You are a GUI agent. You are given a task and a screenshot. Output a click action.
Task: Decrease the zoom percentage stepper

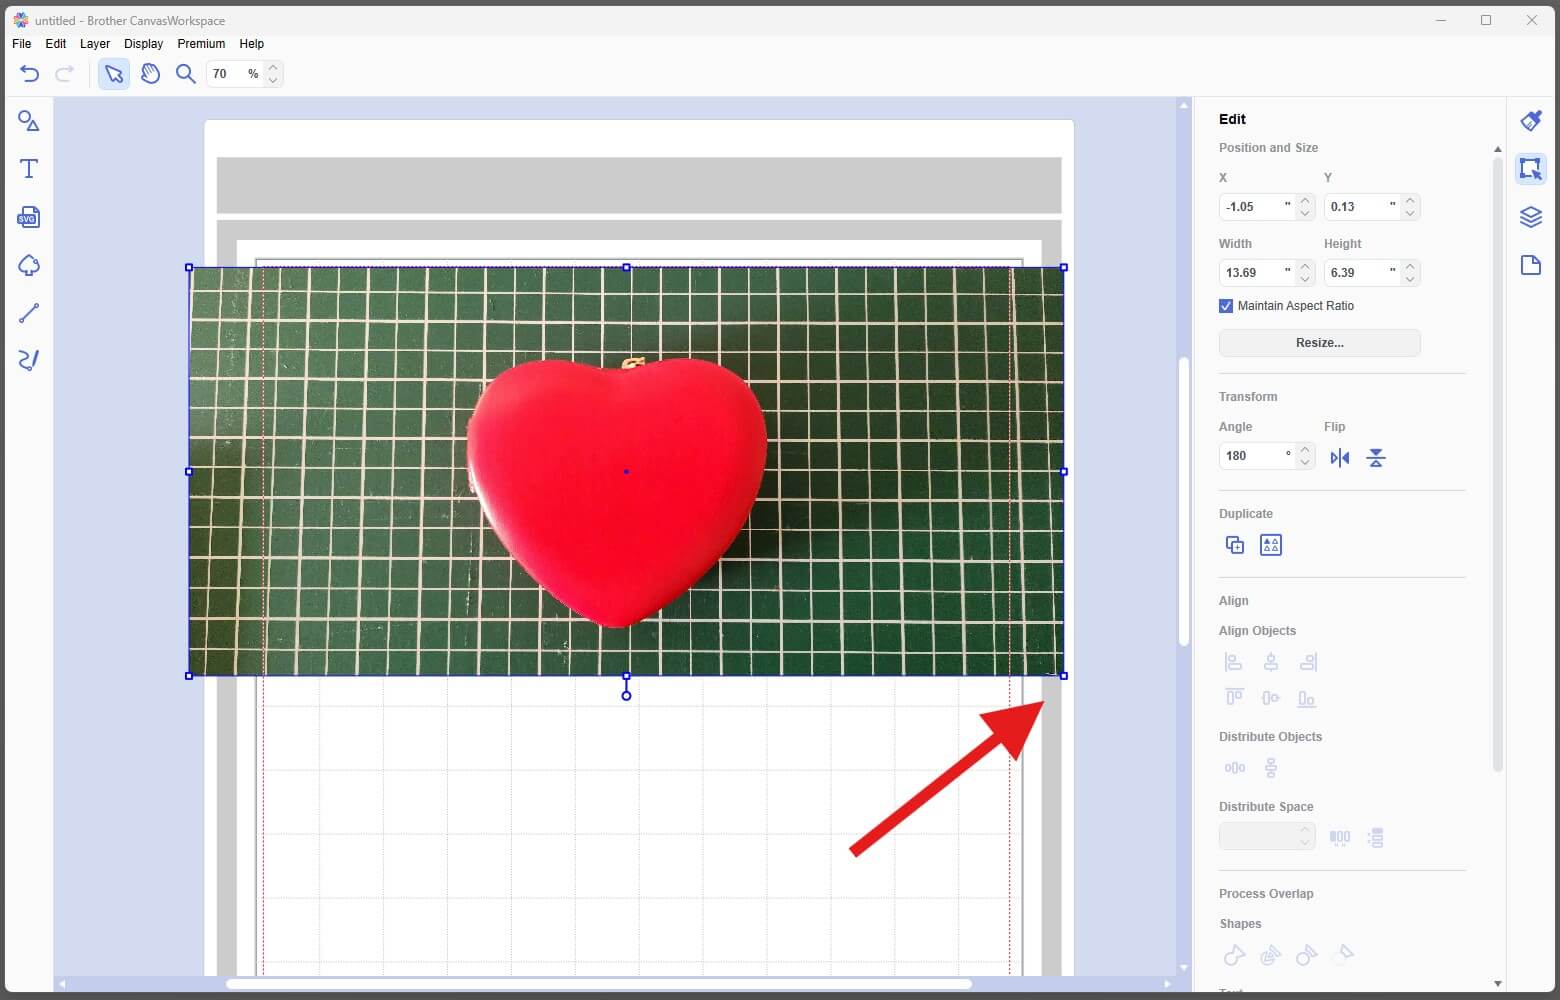273,80
